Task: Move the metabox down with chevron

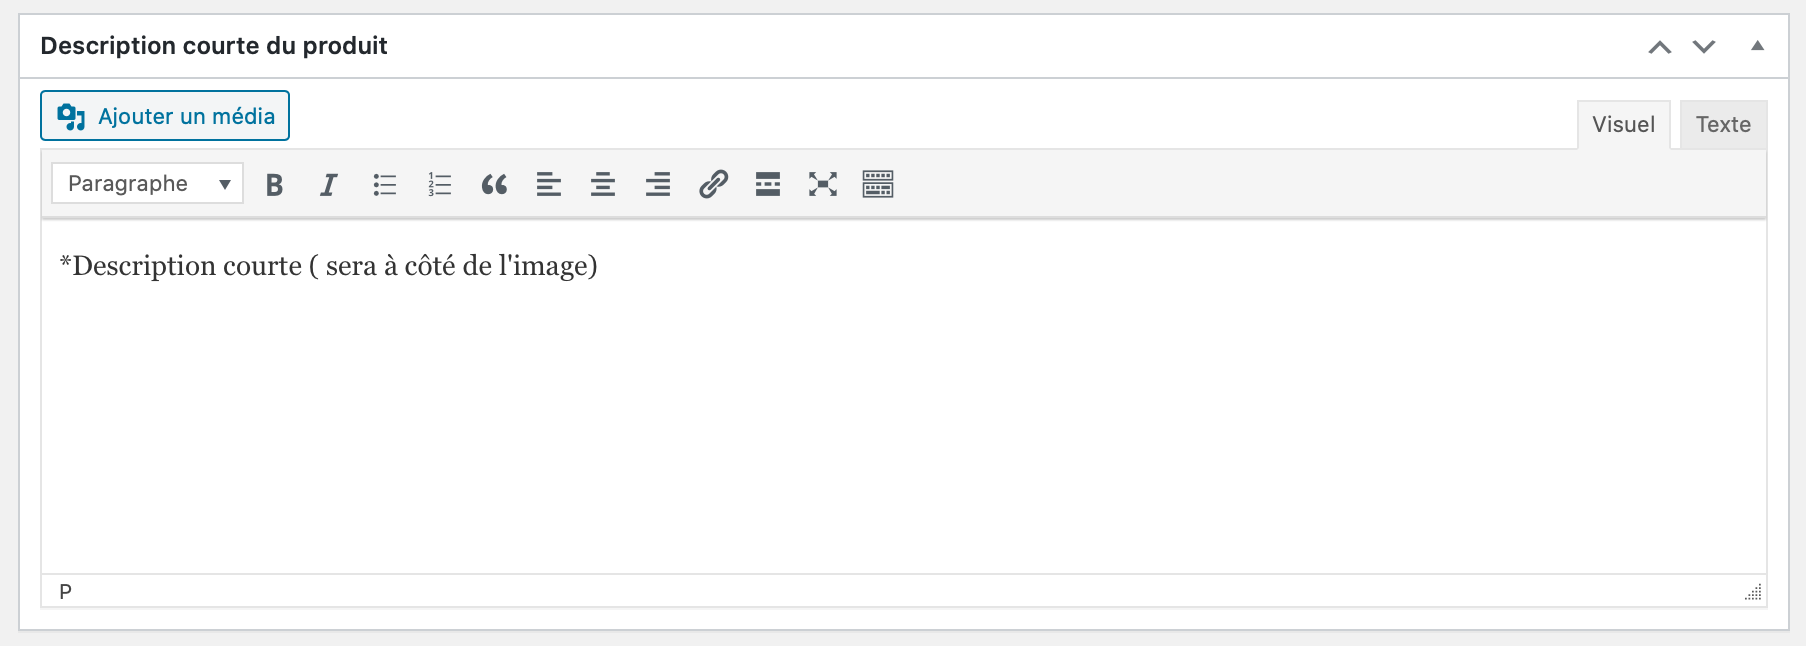Action: tap(1704, 47)
